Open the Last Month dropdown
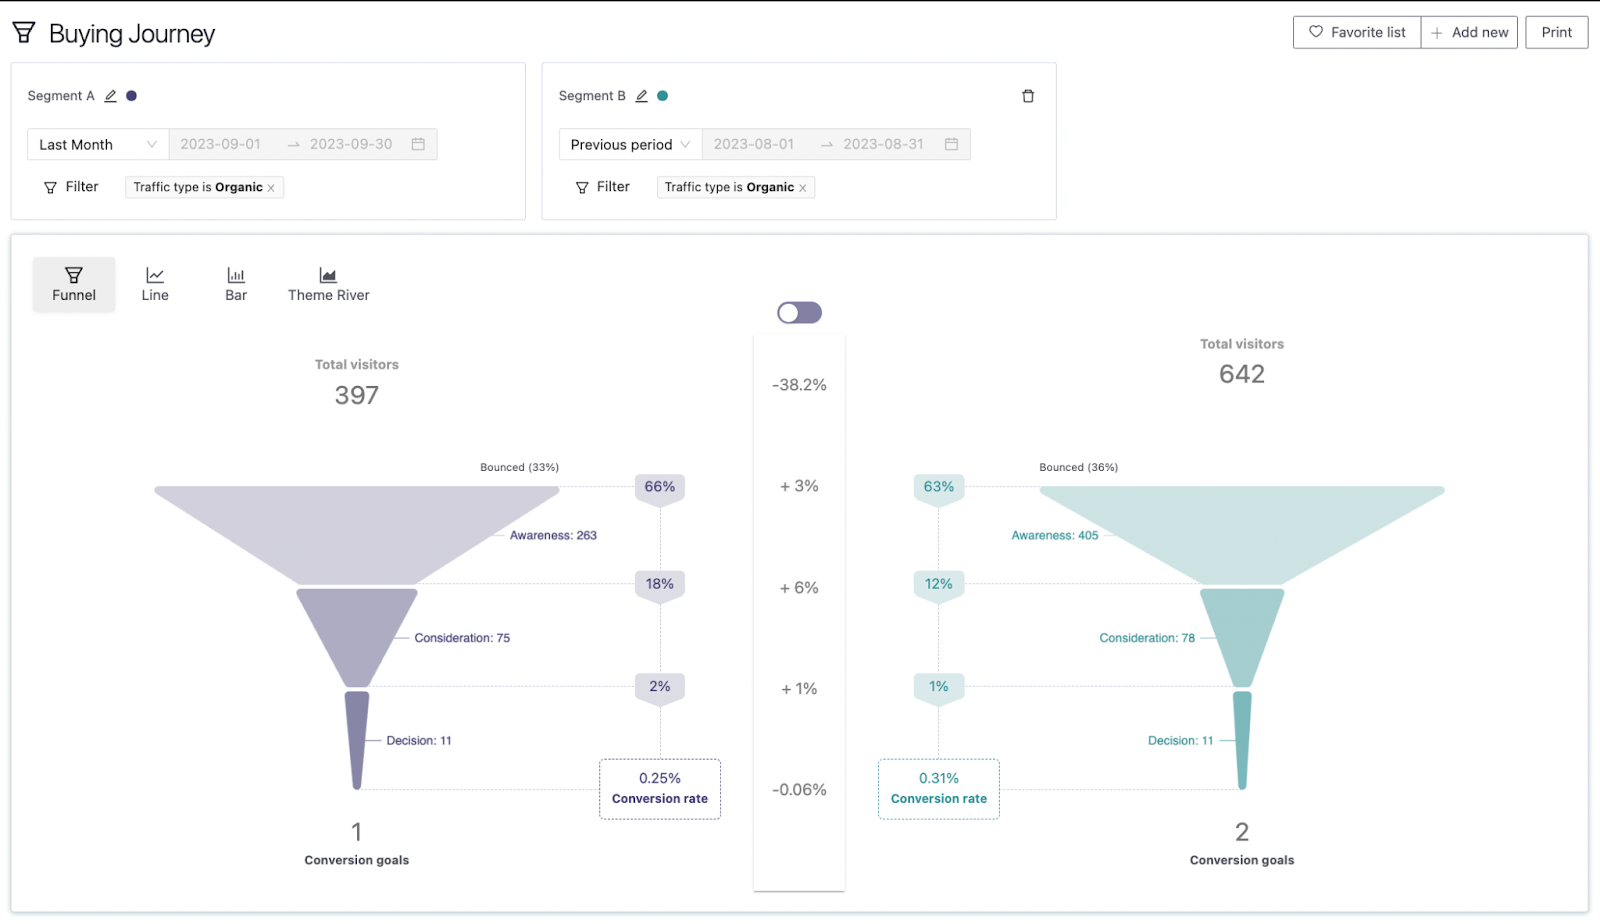1600x924 pixels. click(96, 144)
